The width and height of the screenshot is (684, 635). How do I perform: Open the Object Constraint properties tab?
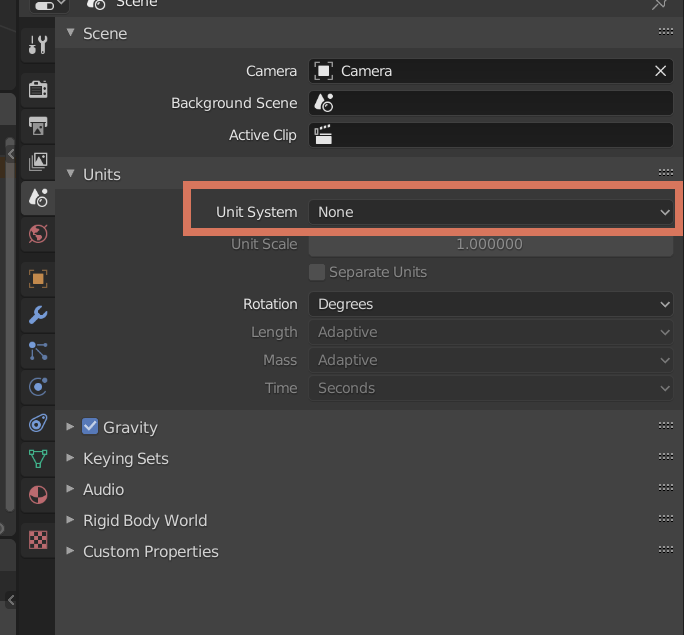point(38,423)
